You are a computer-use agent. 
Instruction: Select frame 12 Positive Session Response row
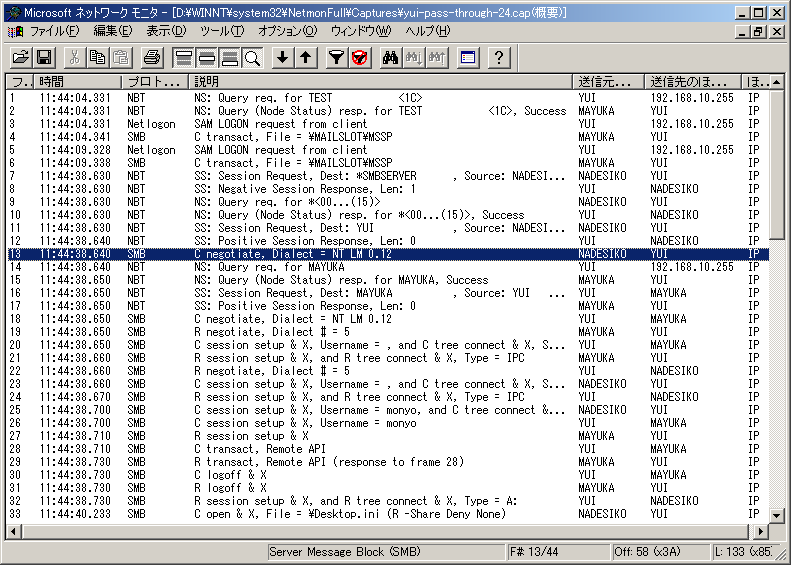387,241
